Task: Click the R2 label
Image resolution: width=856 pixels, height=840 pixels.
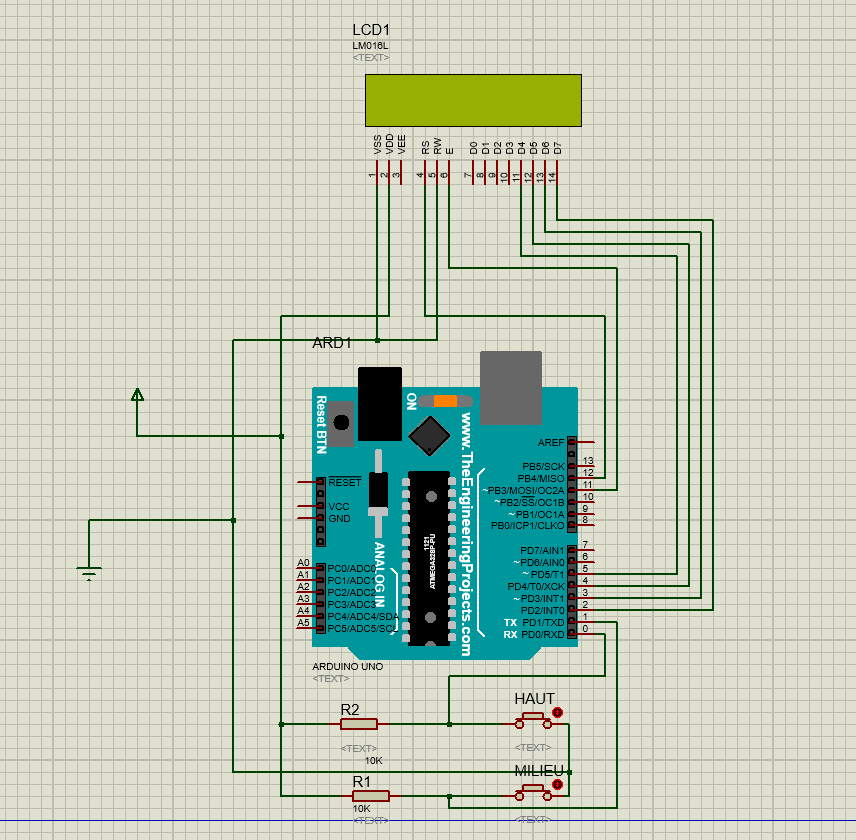Action: pos(350,710)
